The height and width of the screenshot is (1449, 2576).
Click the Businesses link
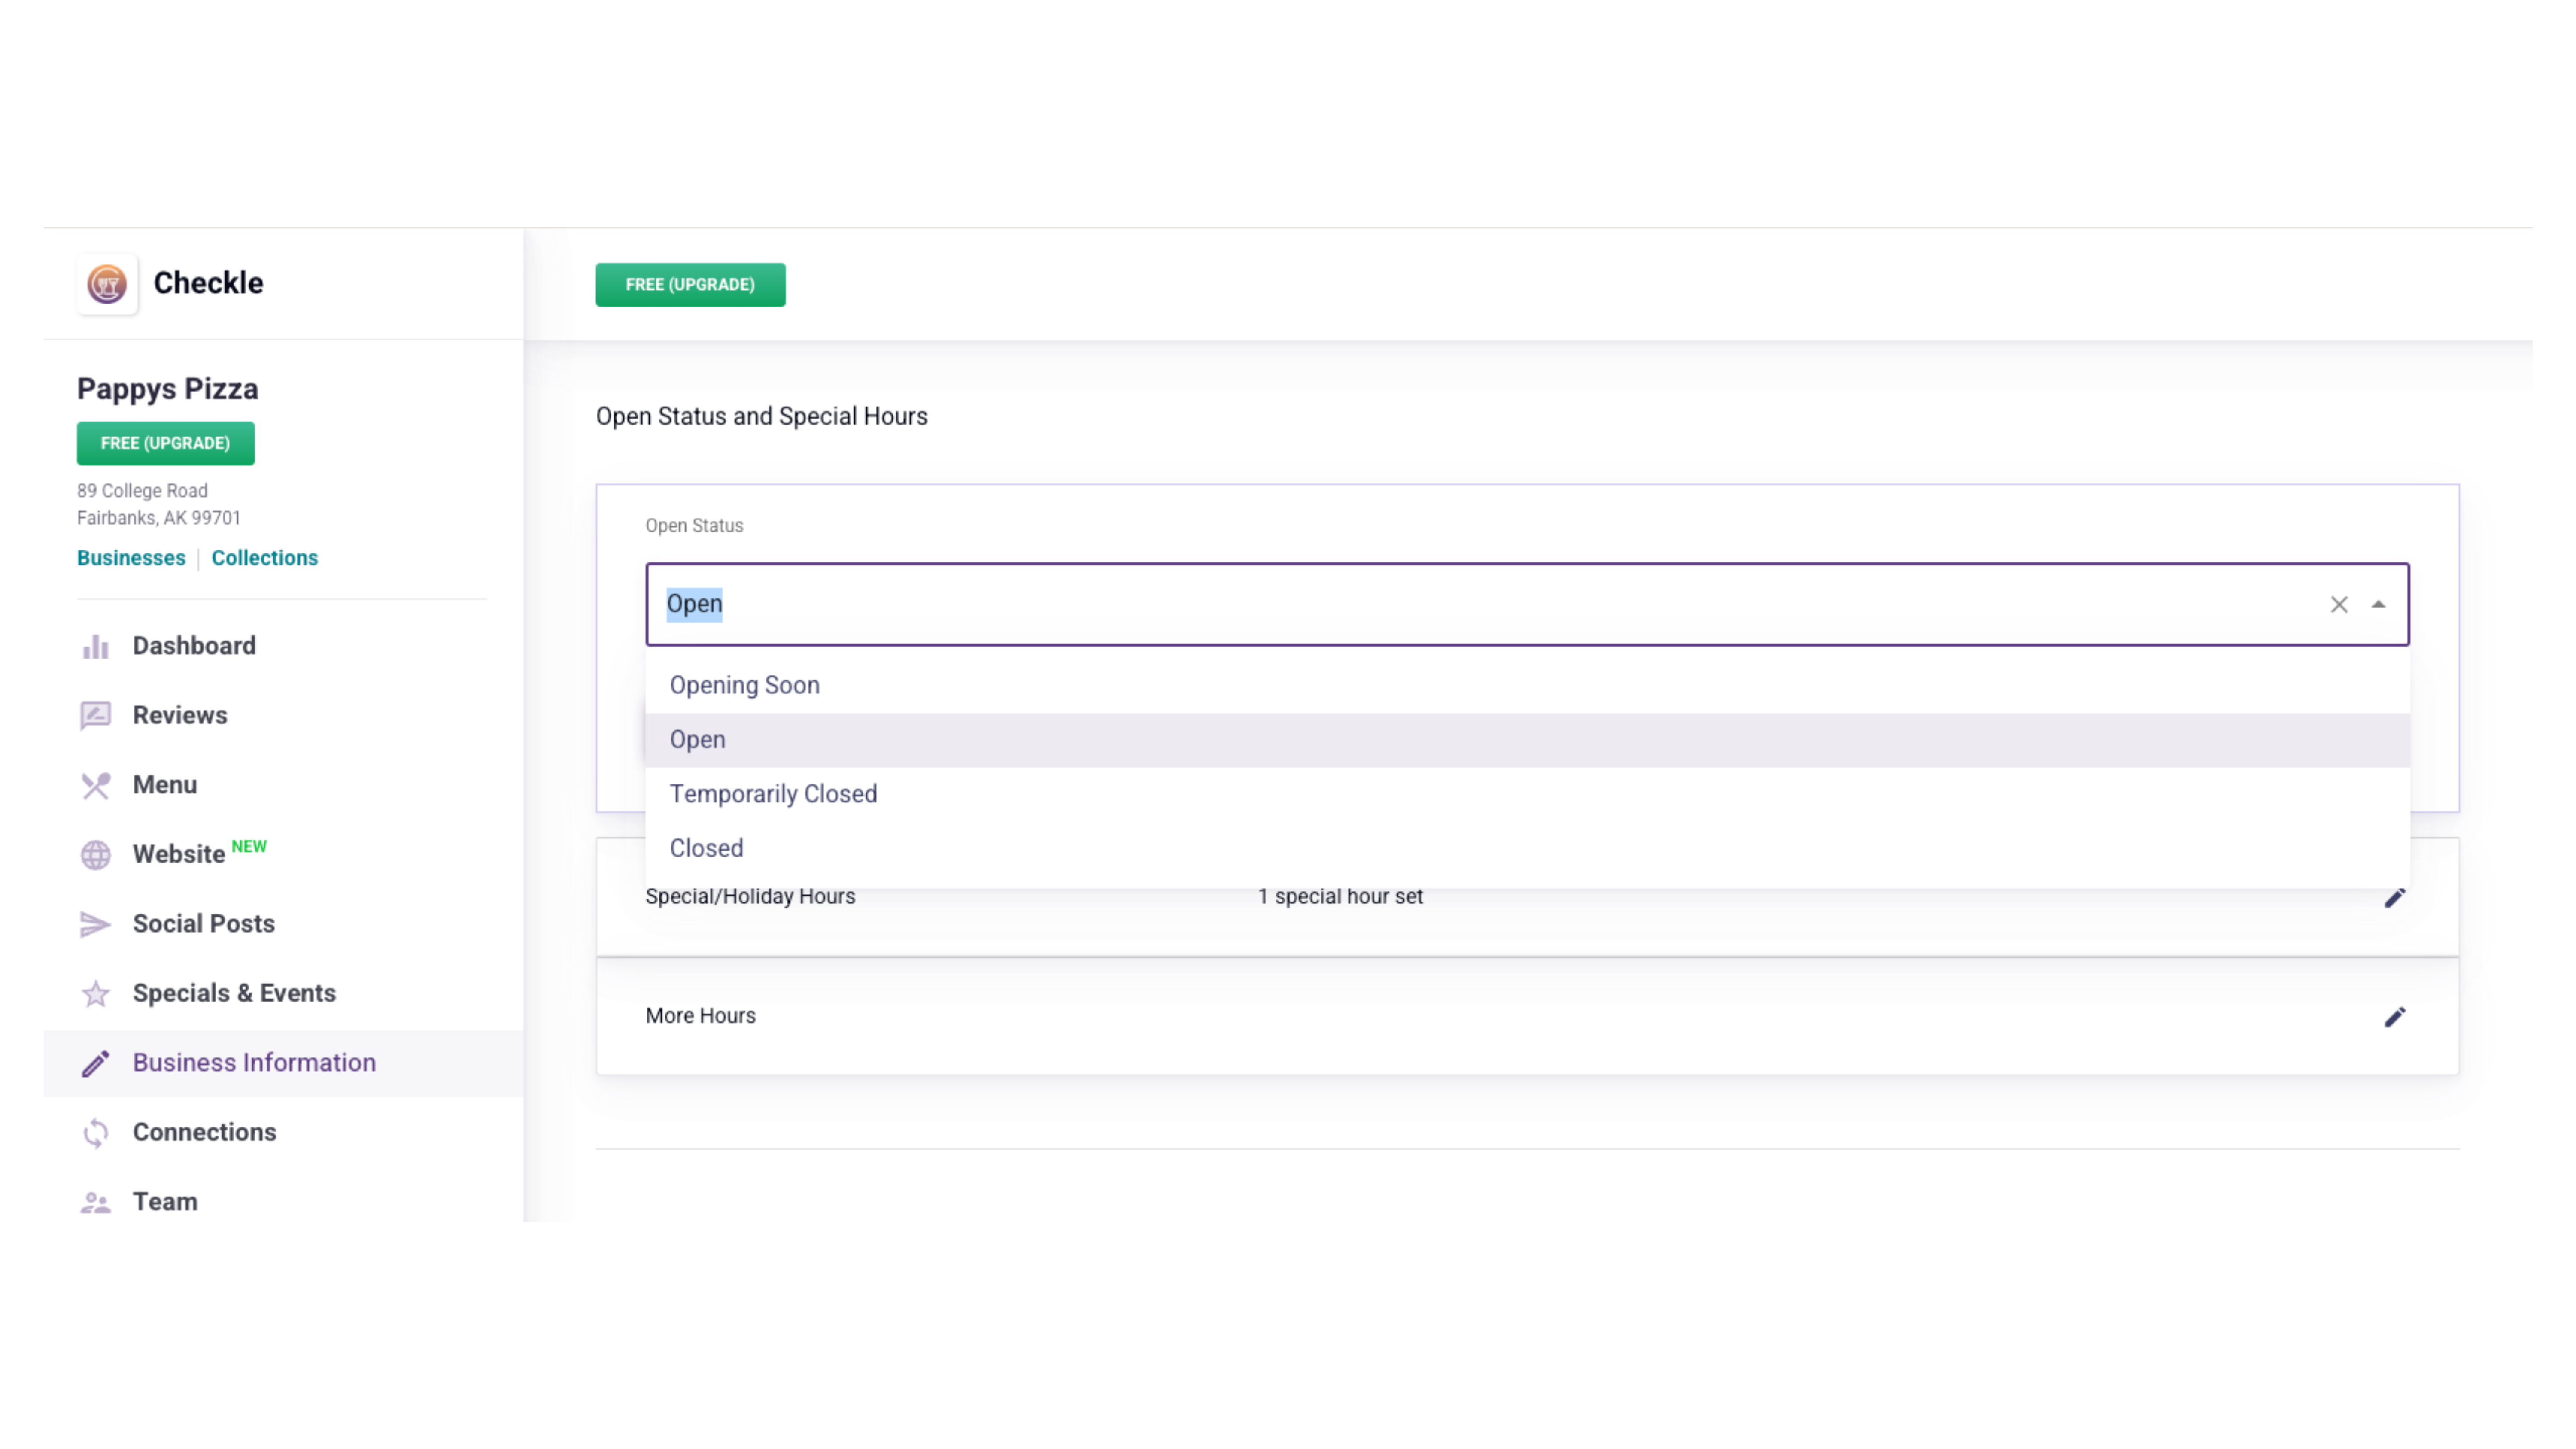[x=131, y=558]
